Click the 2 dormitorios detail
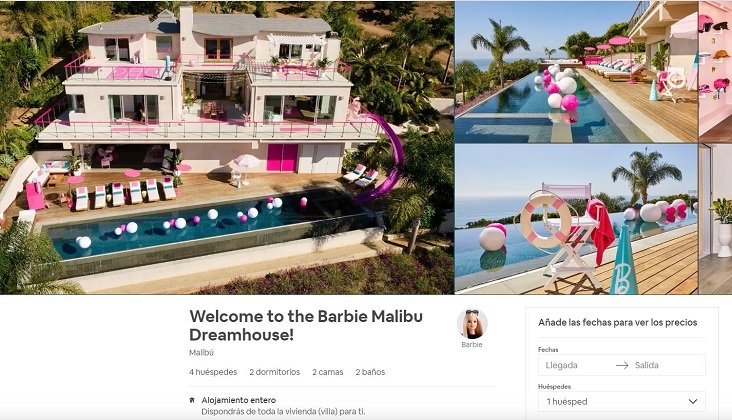The image size is (732, 420). (x=274, y=372)
